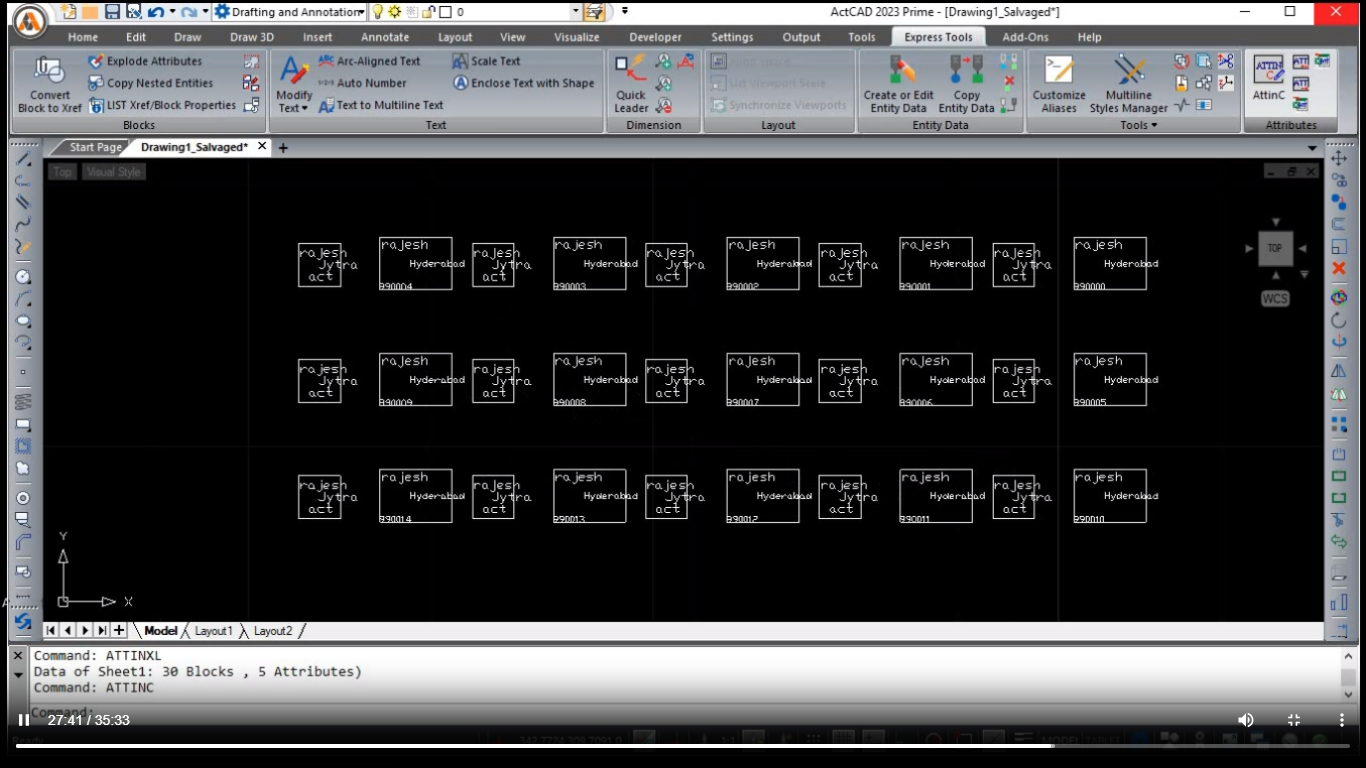Select Arc-Aligned Text tool
The width and height of the screenshot is (1366, 768).
click(x=369, y=61)
